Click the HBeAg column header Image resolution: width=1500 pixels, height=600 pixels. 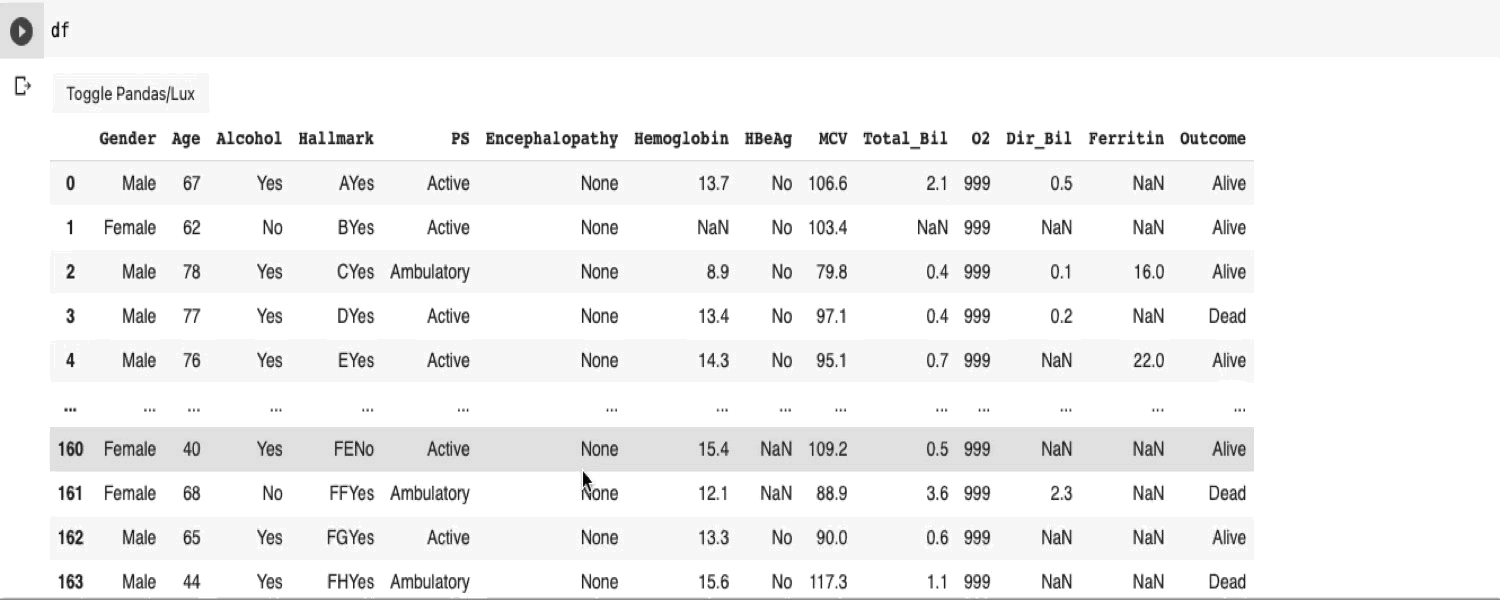point(768,139)
